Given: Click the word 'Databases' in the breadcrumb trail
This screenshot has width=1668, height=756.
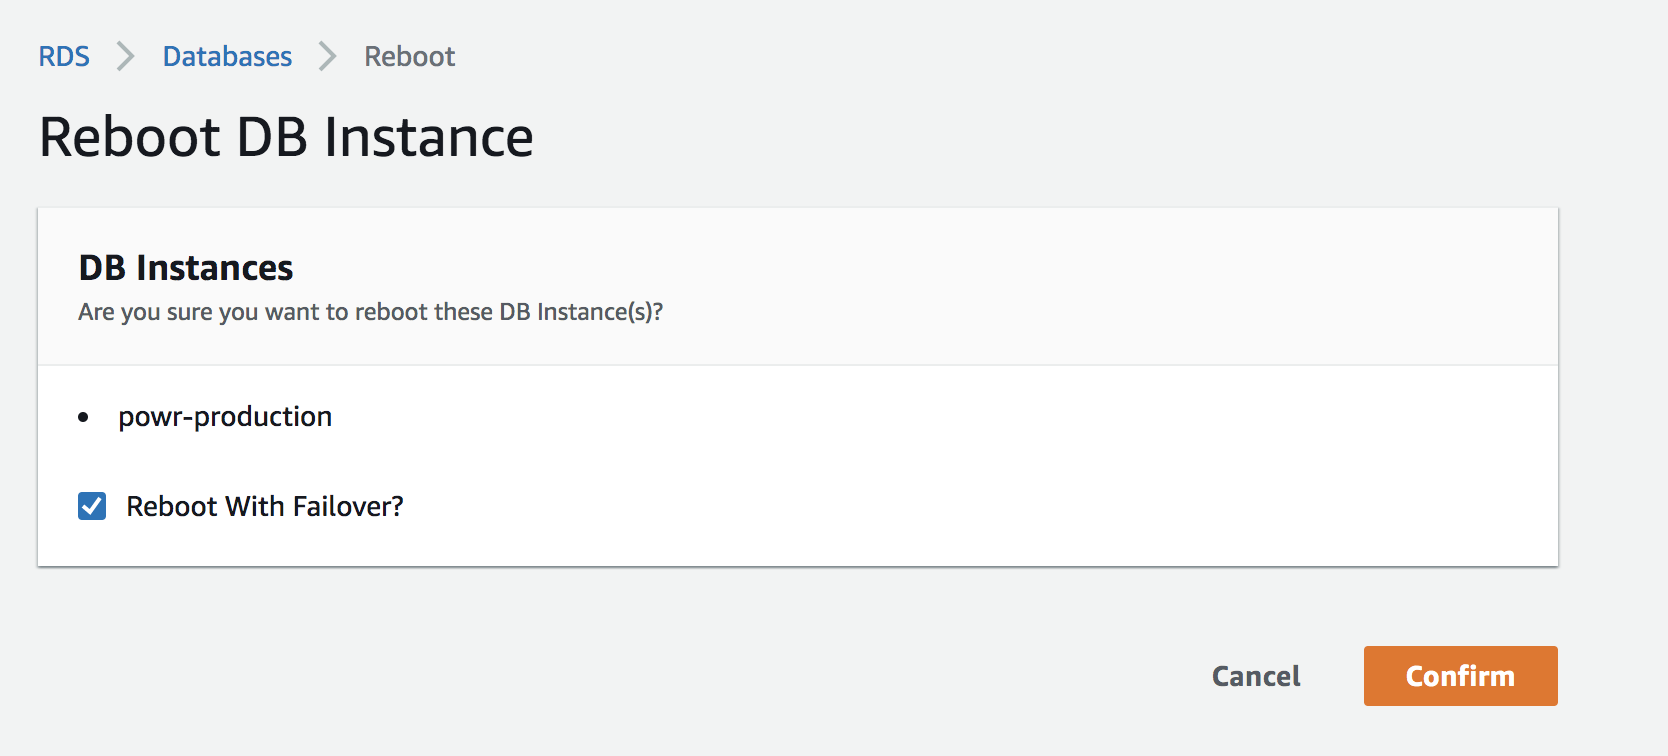Looking at the screenshot, I should click(x=227, y=57).
